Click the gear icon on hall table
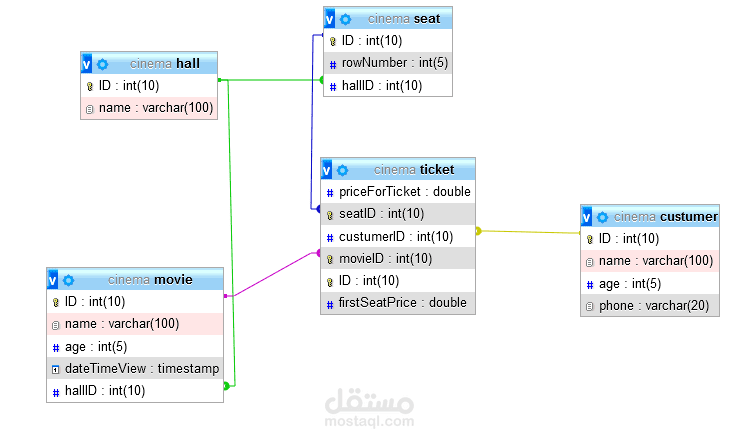The image size is (740, 438). 102,64
